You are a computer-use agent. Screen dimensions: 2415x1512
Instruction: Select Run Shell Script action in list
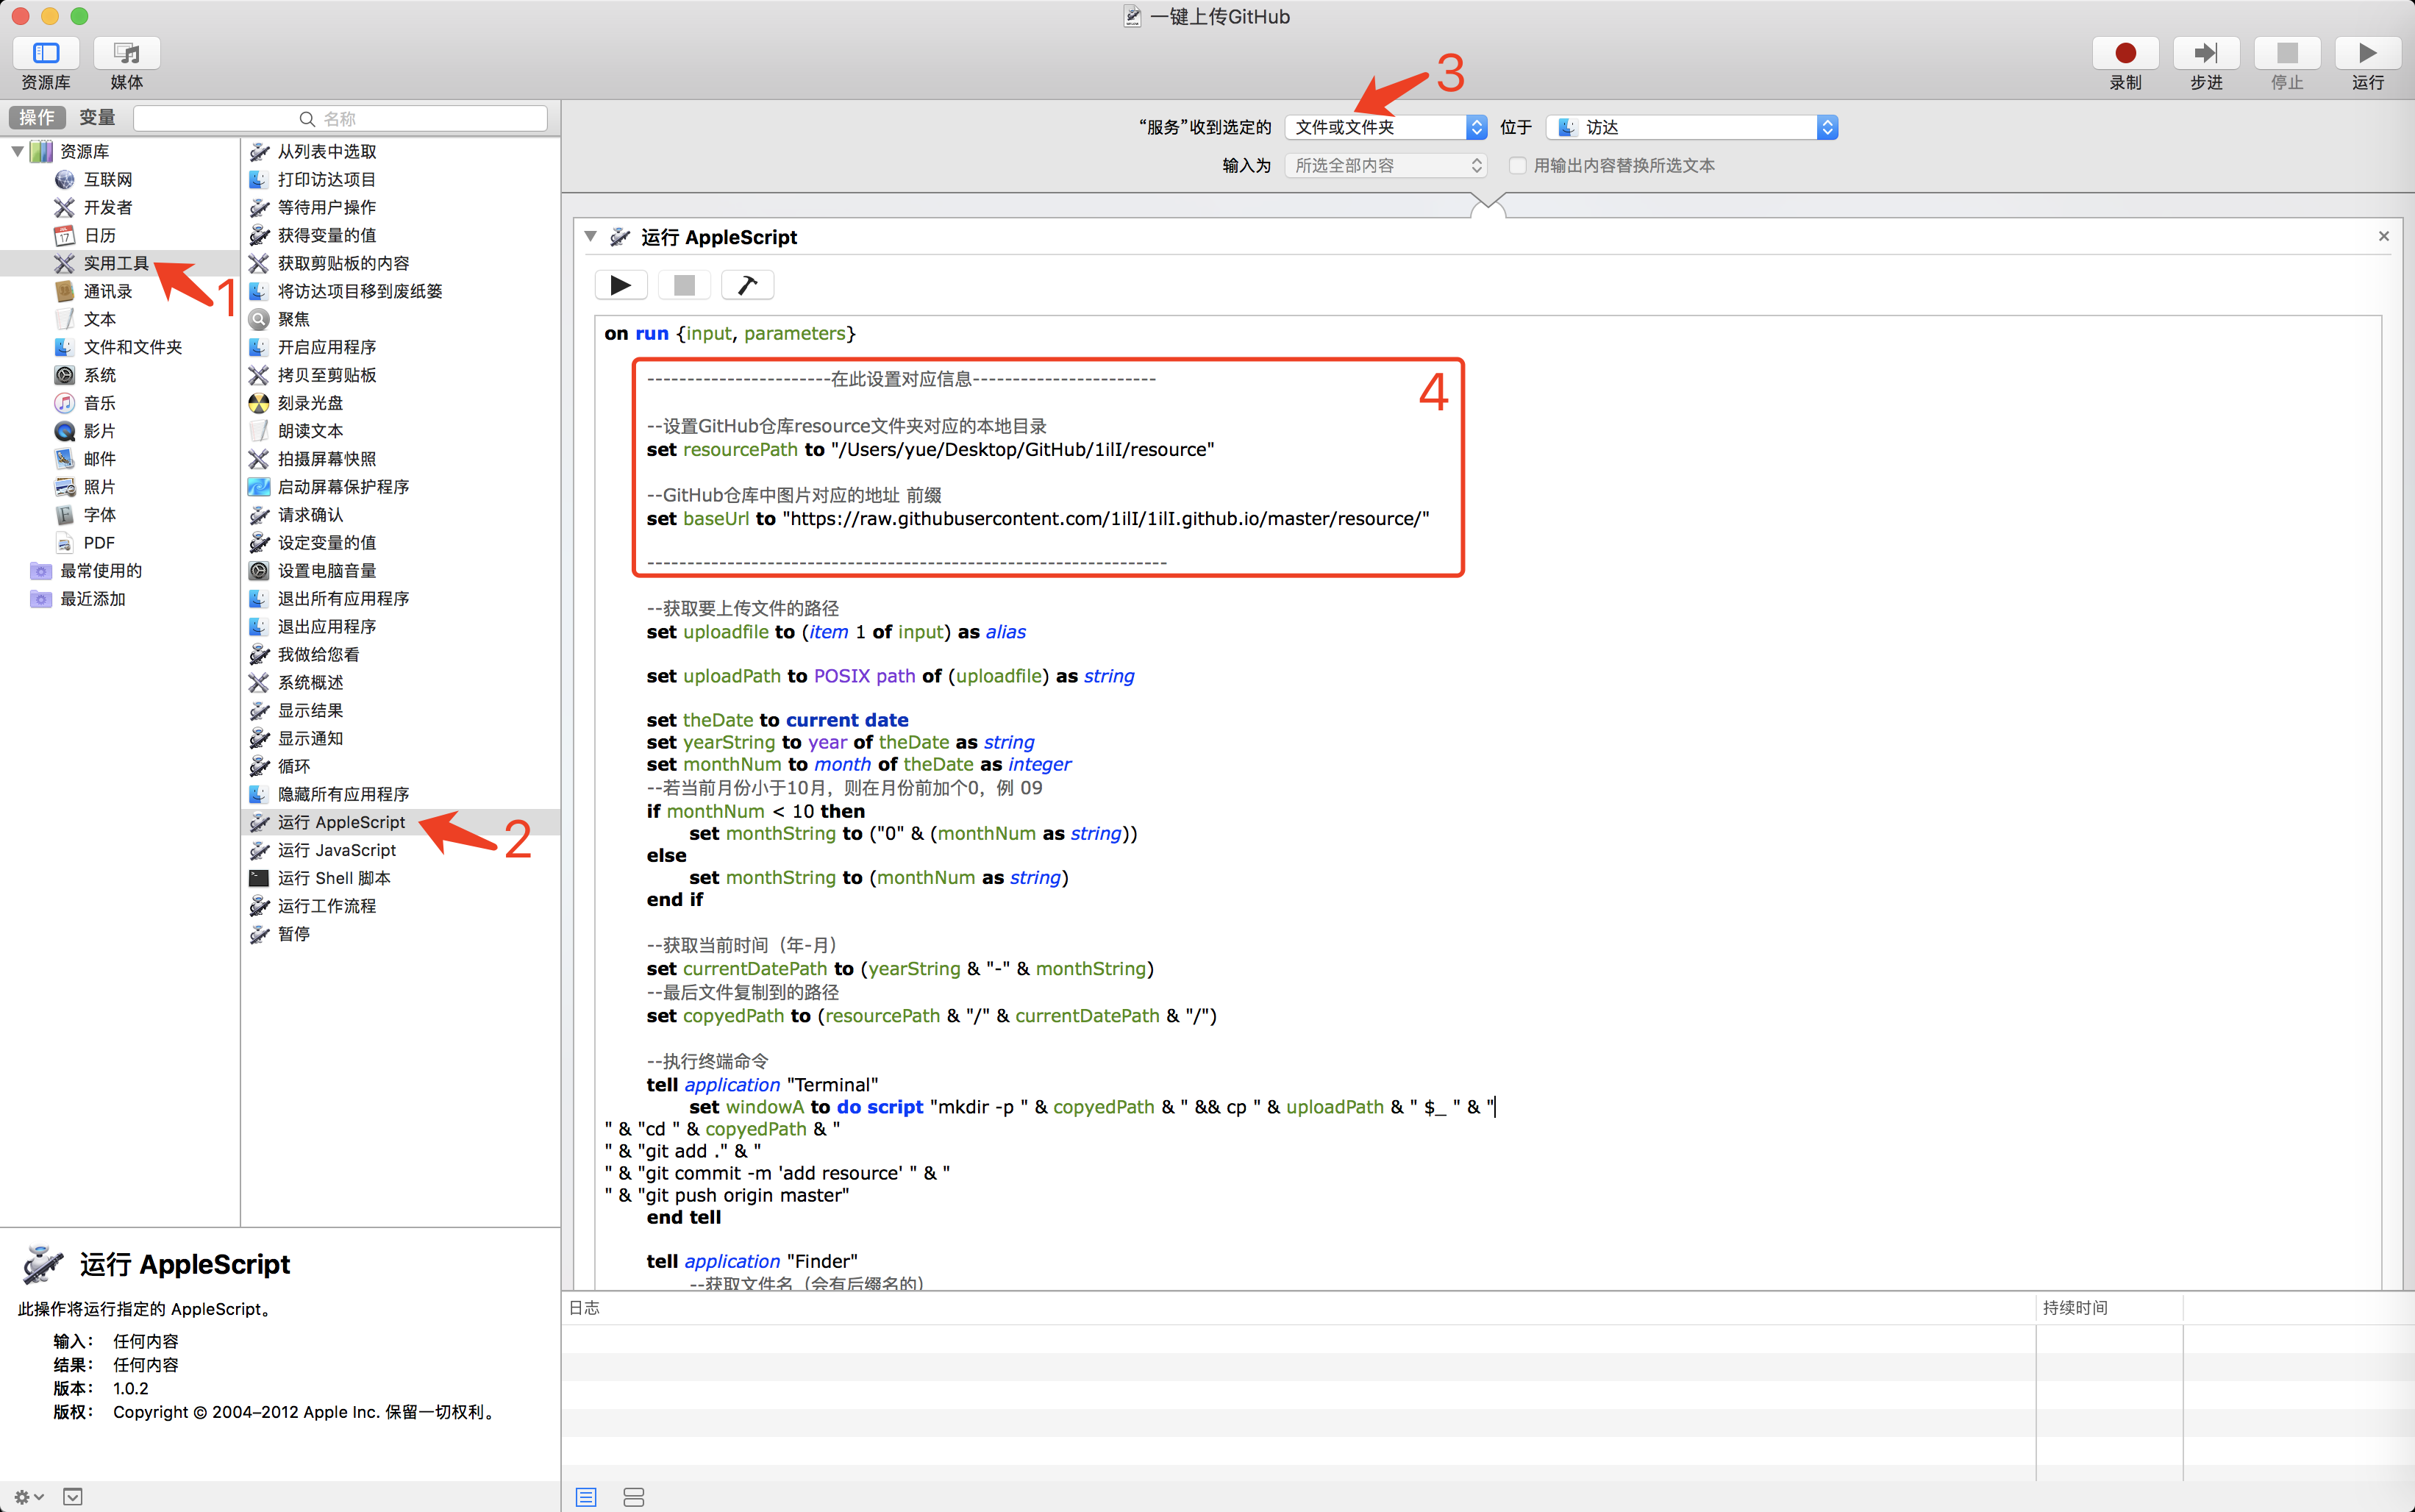click(334, 878)
